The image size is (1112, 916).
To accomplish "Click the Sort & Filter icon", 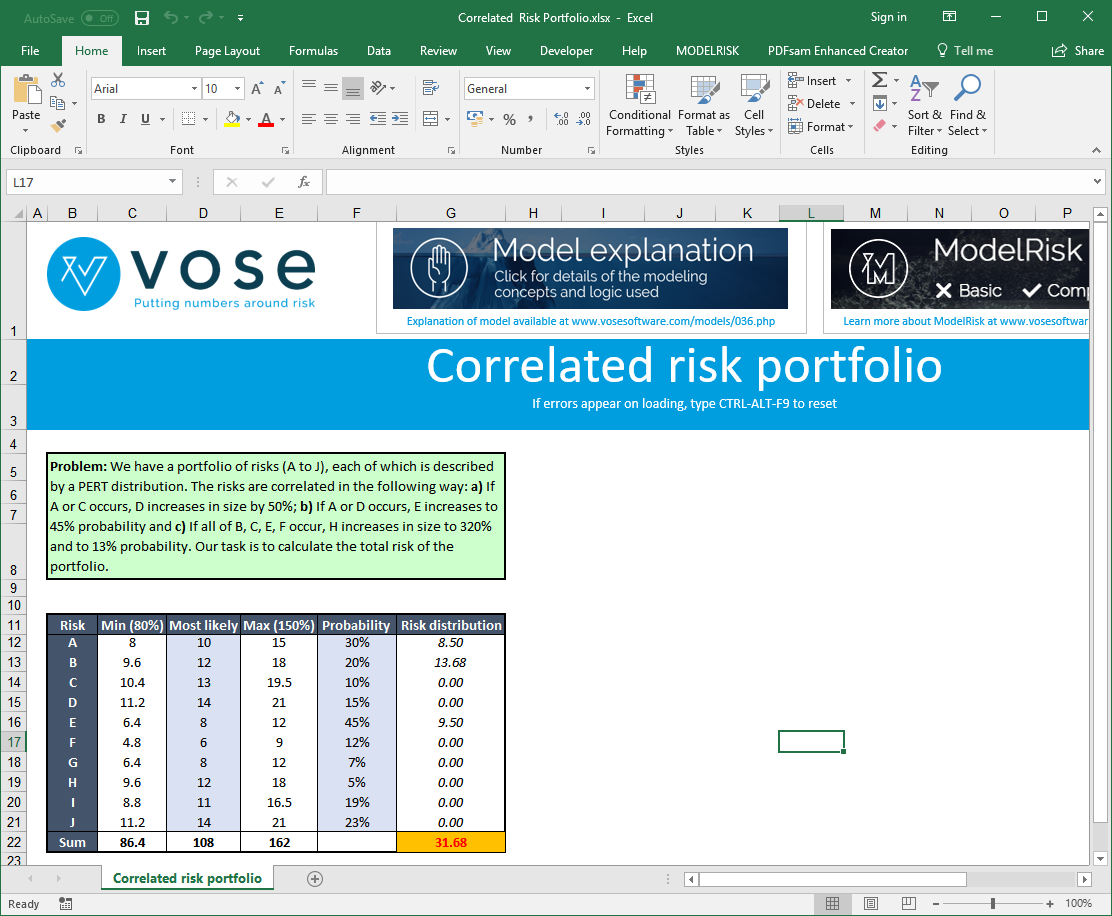I will point(925,106).
